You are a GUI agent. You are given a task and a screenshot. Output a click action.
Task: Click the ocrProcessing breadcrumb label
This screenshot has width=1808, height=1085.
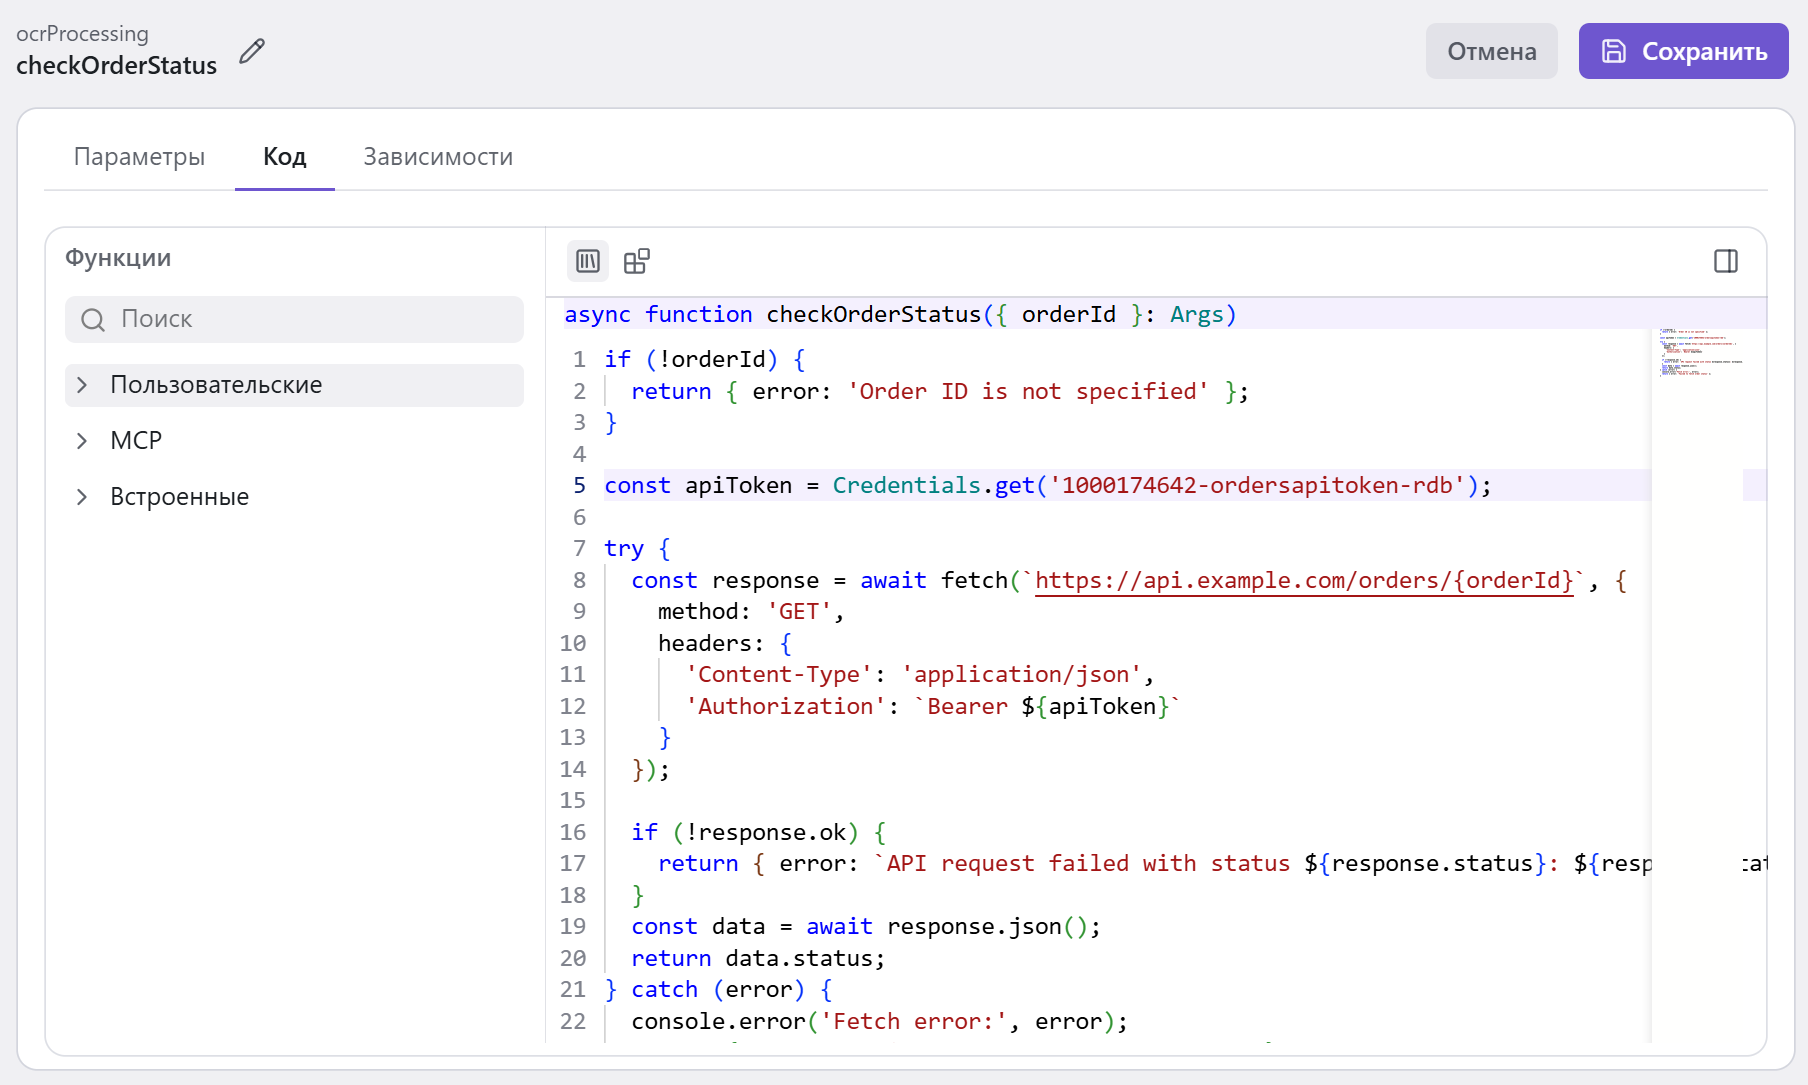(82, 34)
